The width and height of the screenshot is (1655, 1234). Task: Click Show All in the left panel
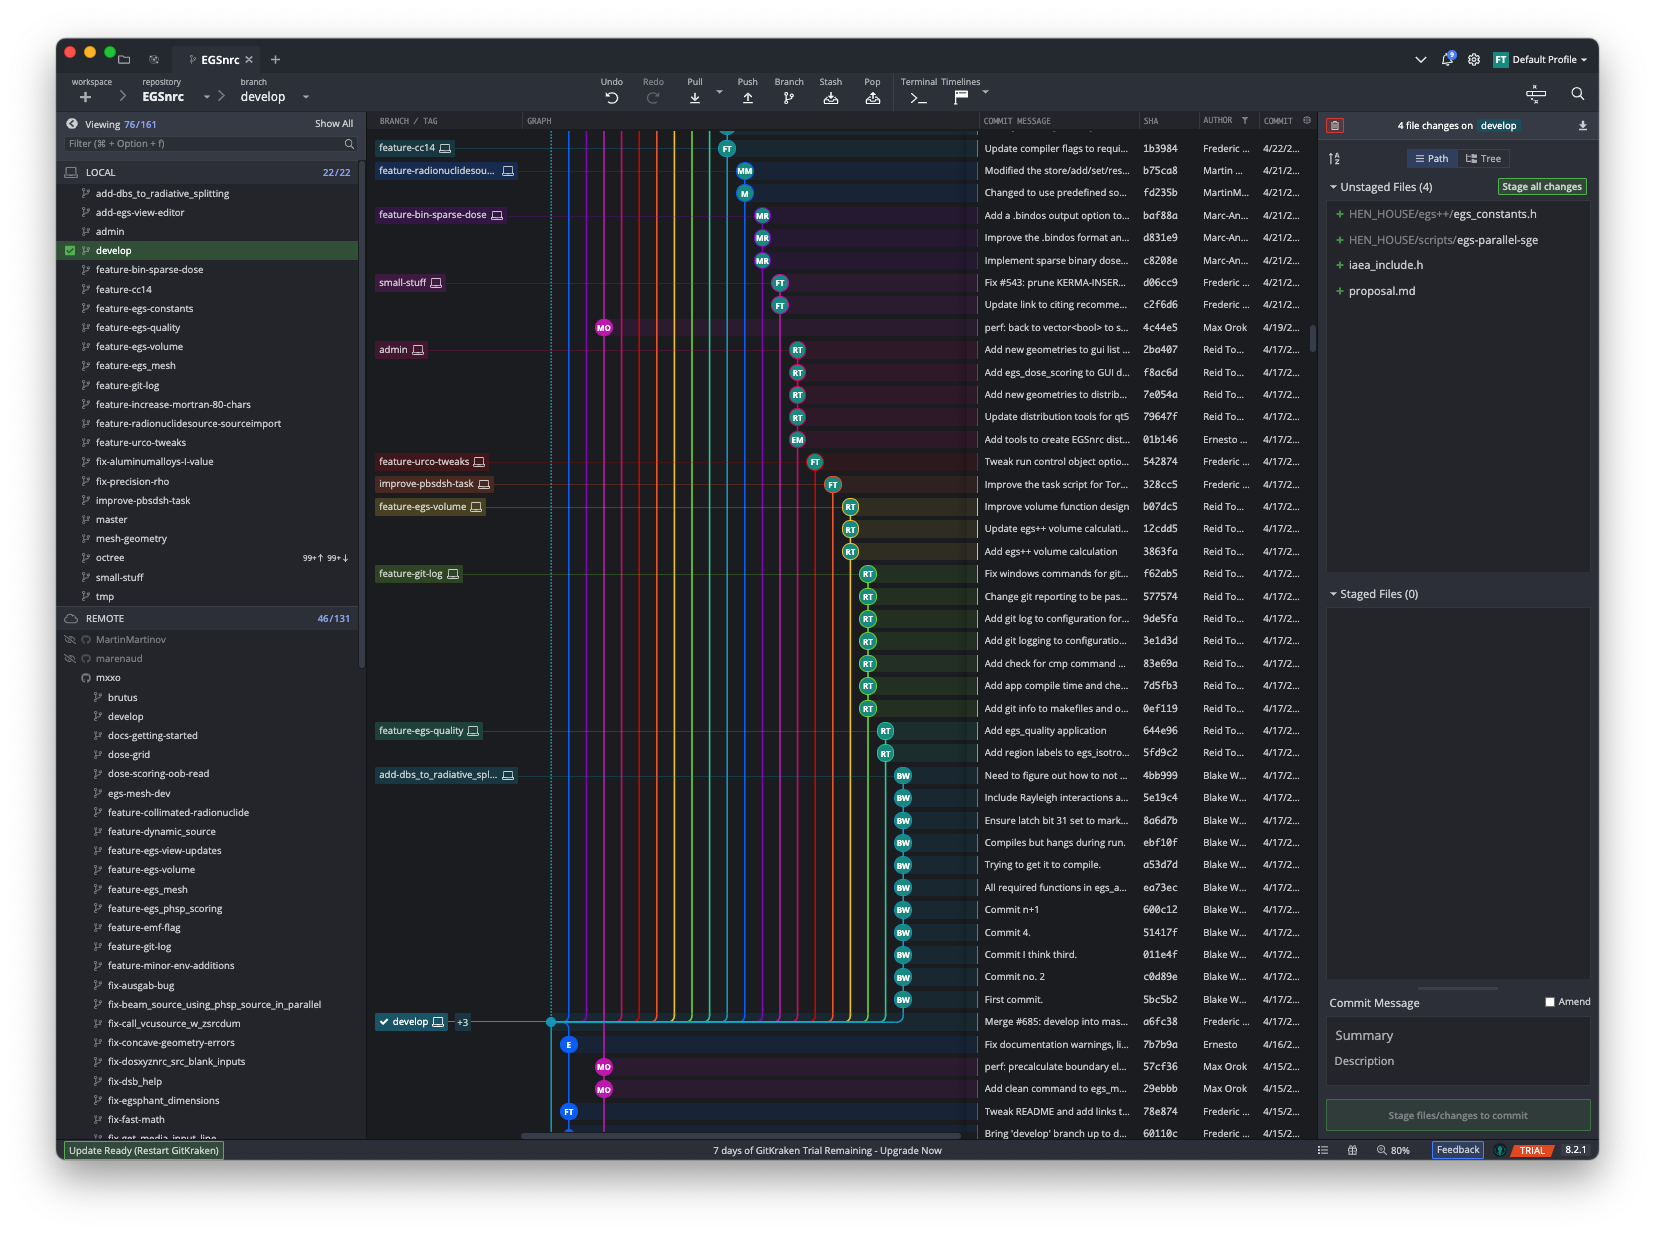(x=334, y=124)
